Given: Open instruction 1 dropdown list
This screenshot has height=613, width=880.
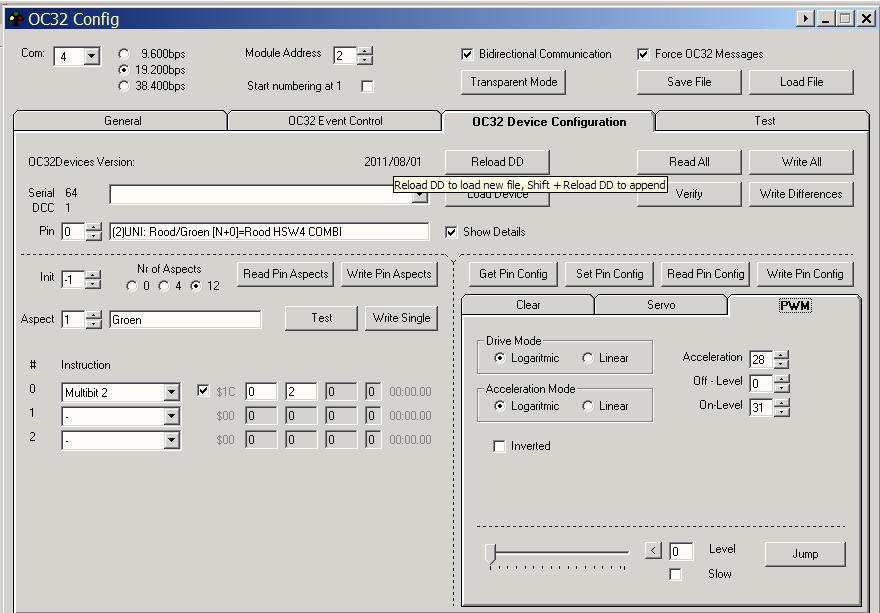Looking at the screenshot, I should coord(171,416).
